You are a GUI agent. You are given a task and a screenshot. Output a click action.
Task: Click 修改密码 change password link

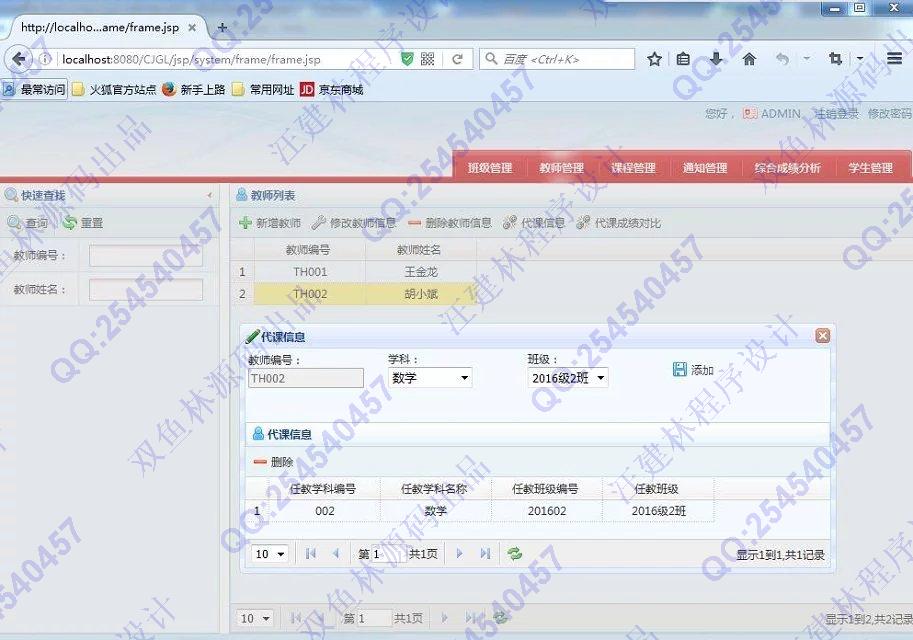(889, 114)
